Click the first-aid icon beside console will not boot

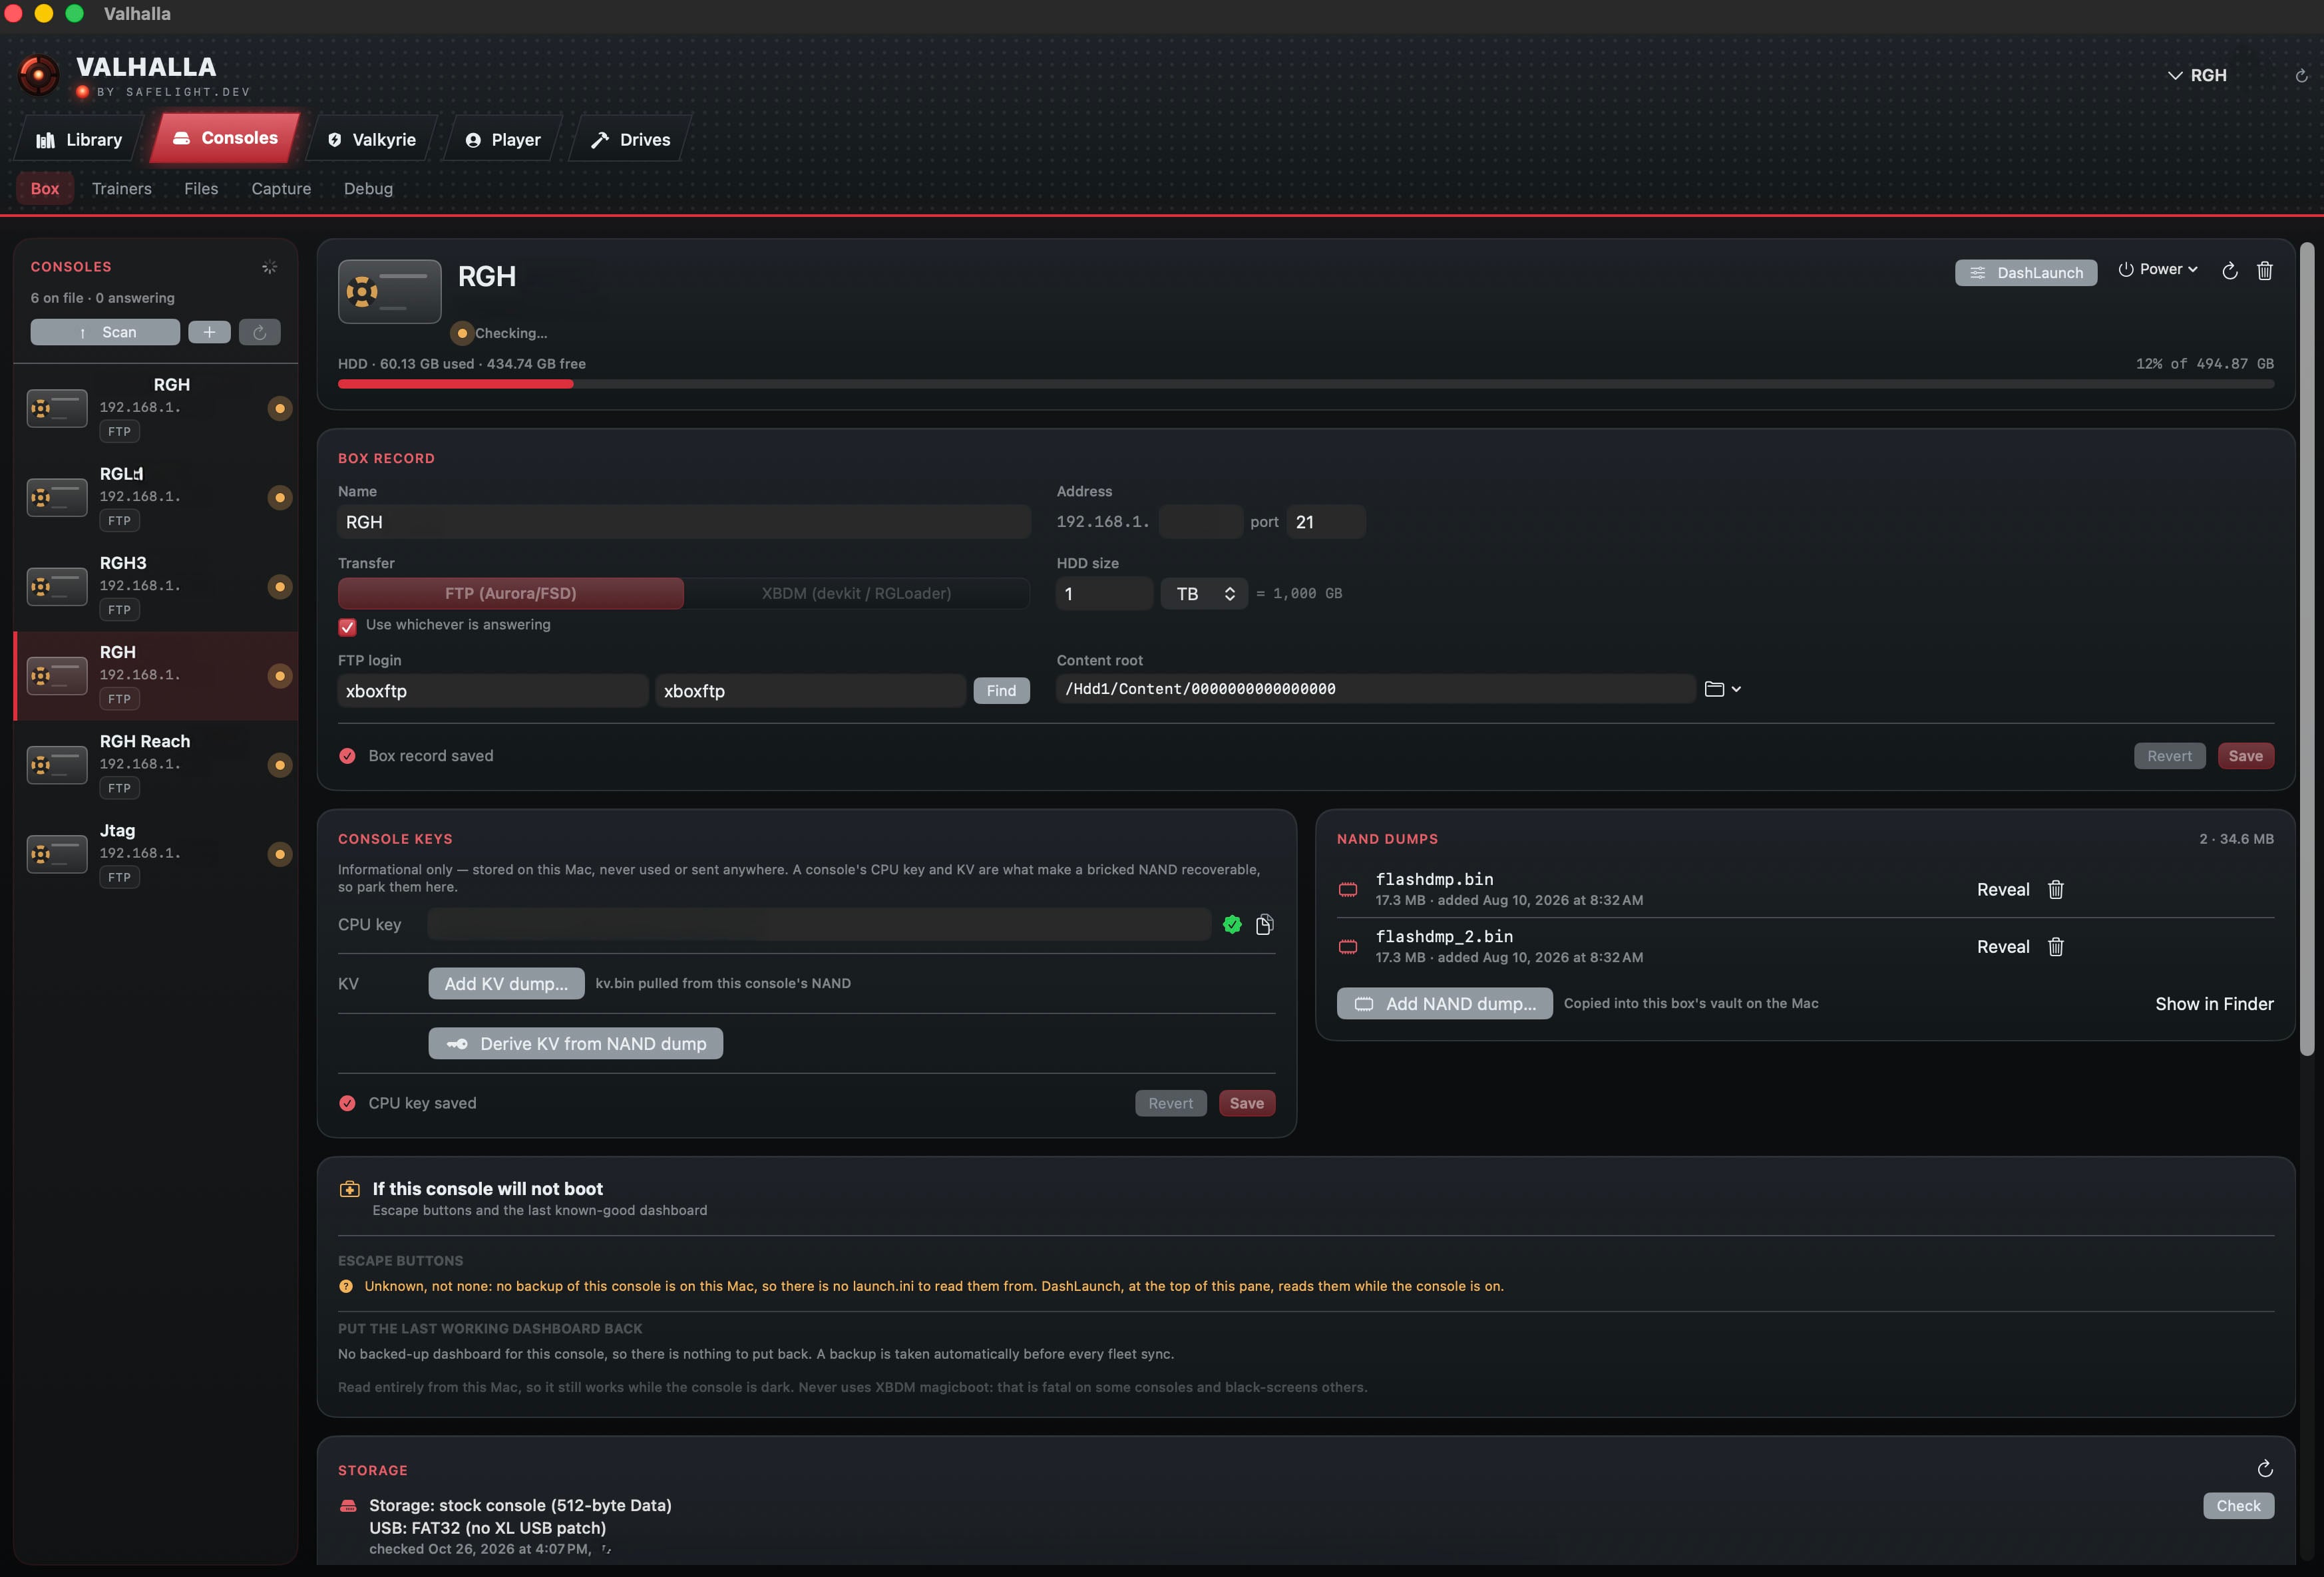coord(349,1189)
